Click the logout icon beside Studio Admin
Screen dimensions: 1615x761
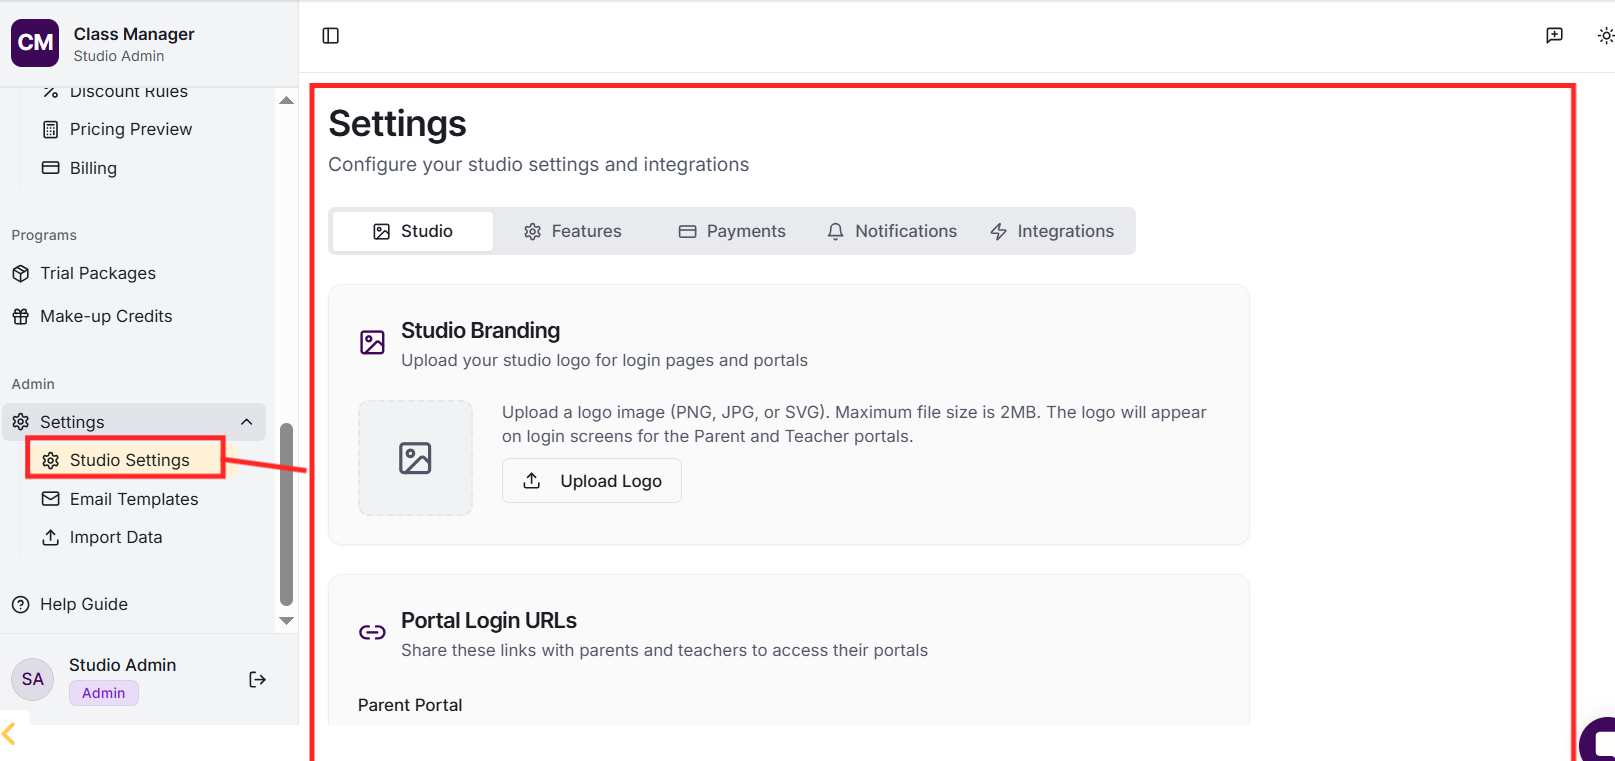coord(257,680)
